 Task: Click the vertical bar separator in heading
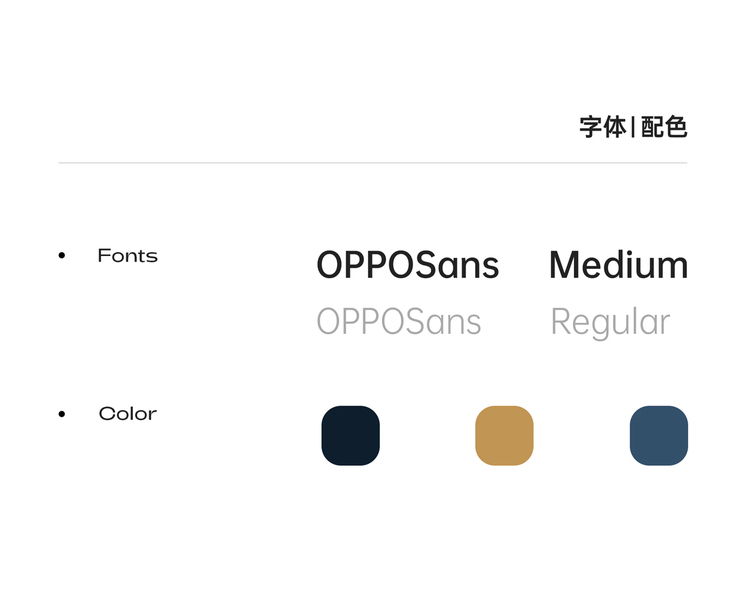coord(634,128)
